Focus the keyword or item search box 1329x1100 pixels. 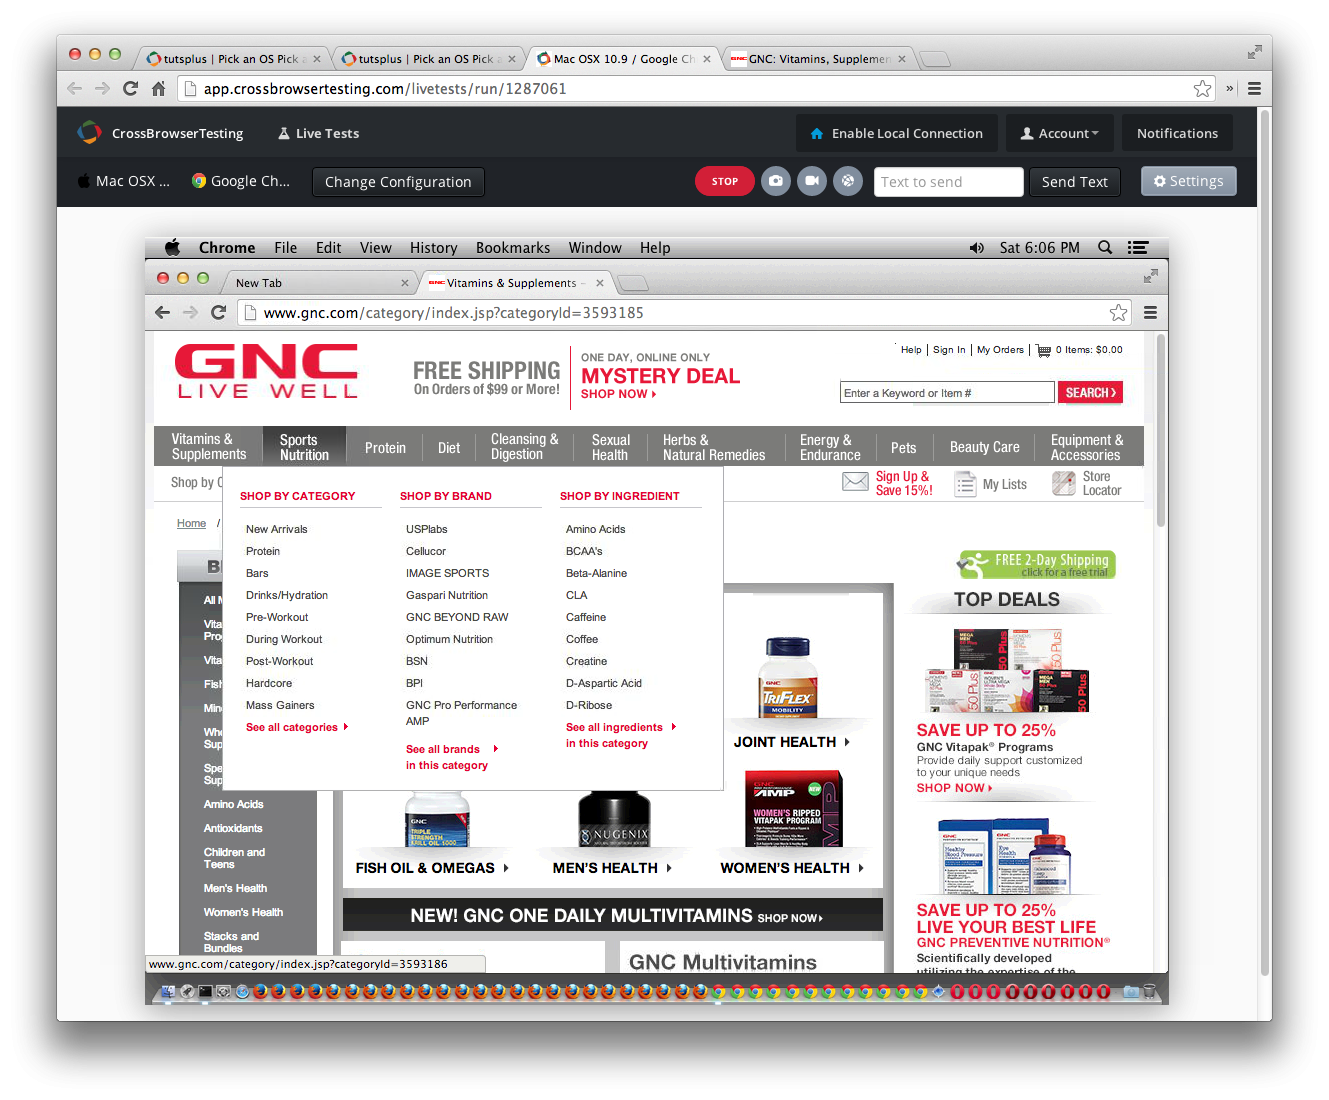pos(947,393)
